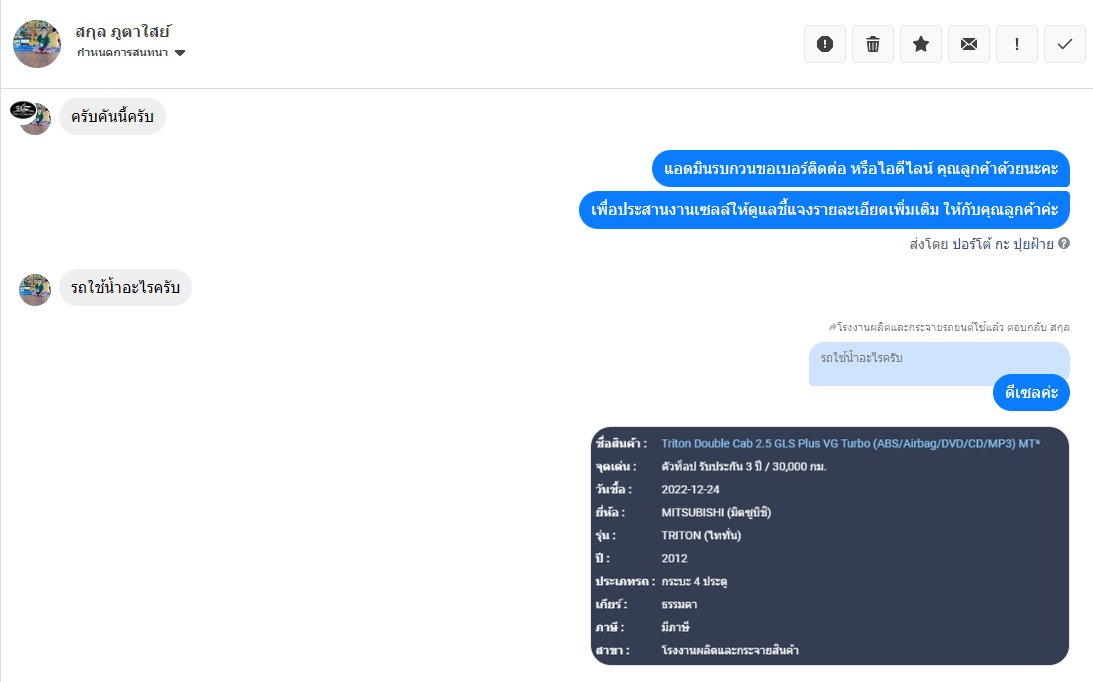
Task: Click the help question mark beside sender name
Action: pos(1064,243)
